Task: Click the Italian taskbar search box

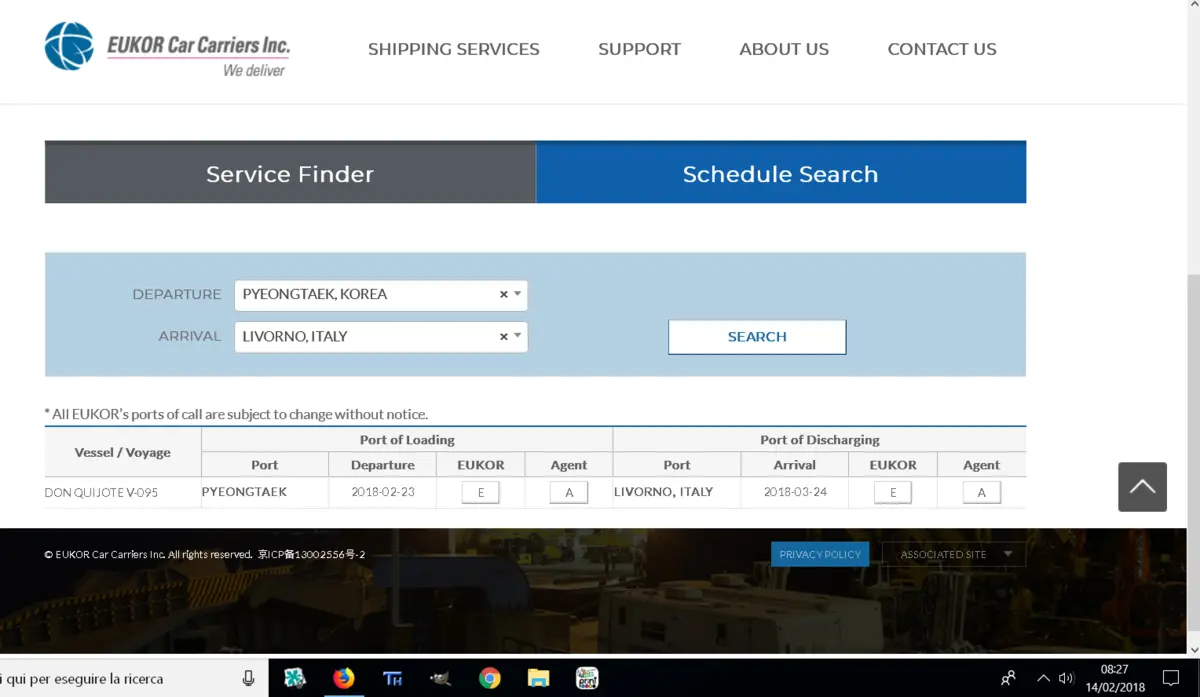Action: (134, 678)
